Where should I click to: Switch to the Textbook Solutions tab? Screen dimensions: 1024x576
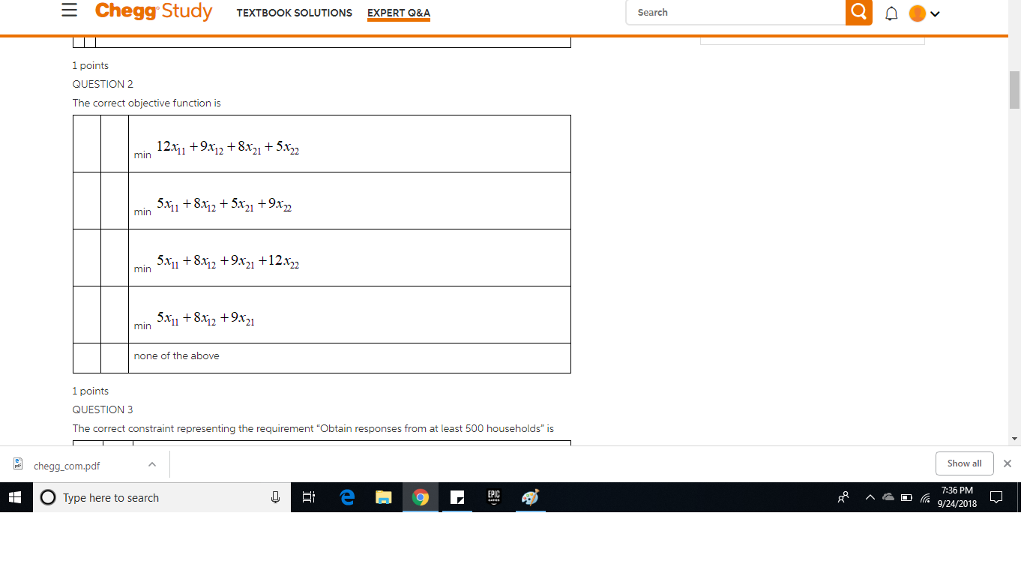pos(294,13)
